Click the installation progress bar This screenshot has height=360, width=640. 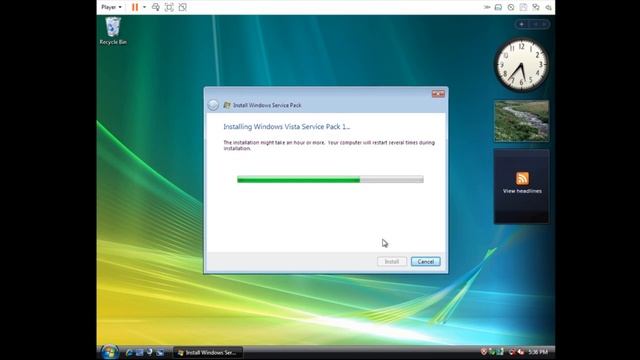coord(330,179)
